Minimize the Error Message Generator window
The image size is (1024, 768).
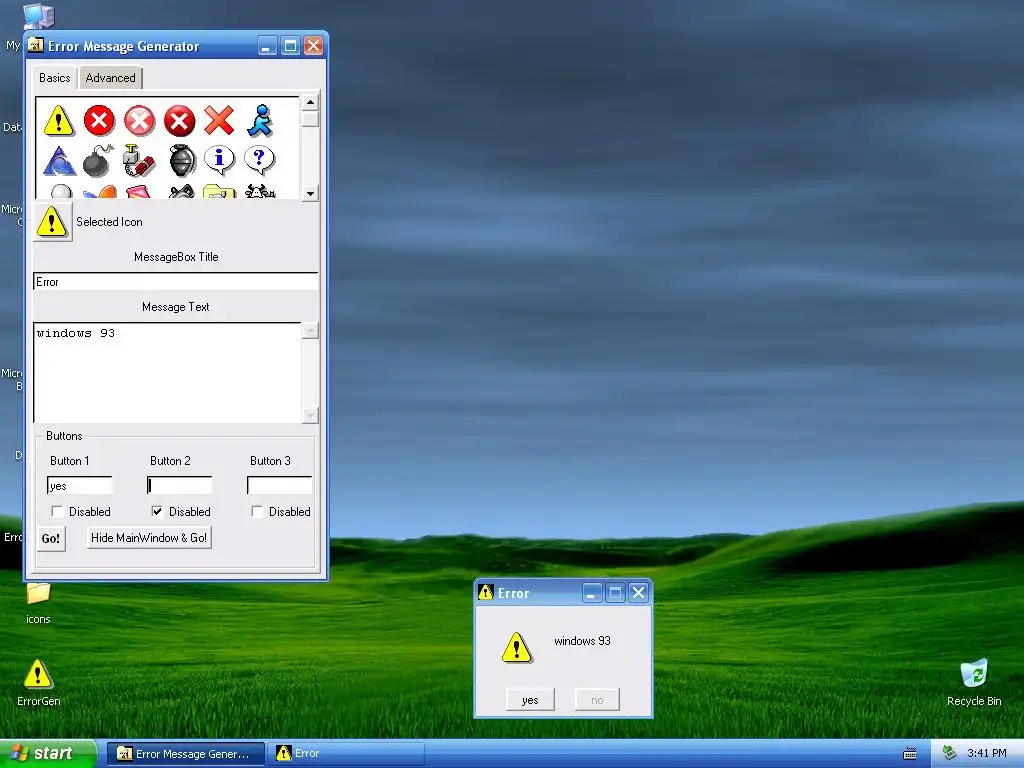(x=267, y=46)
